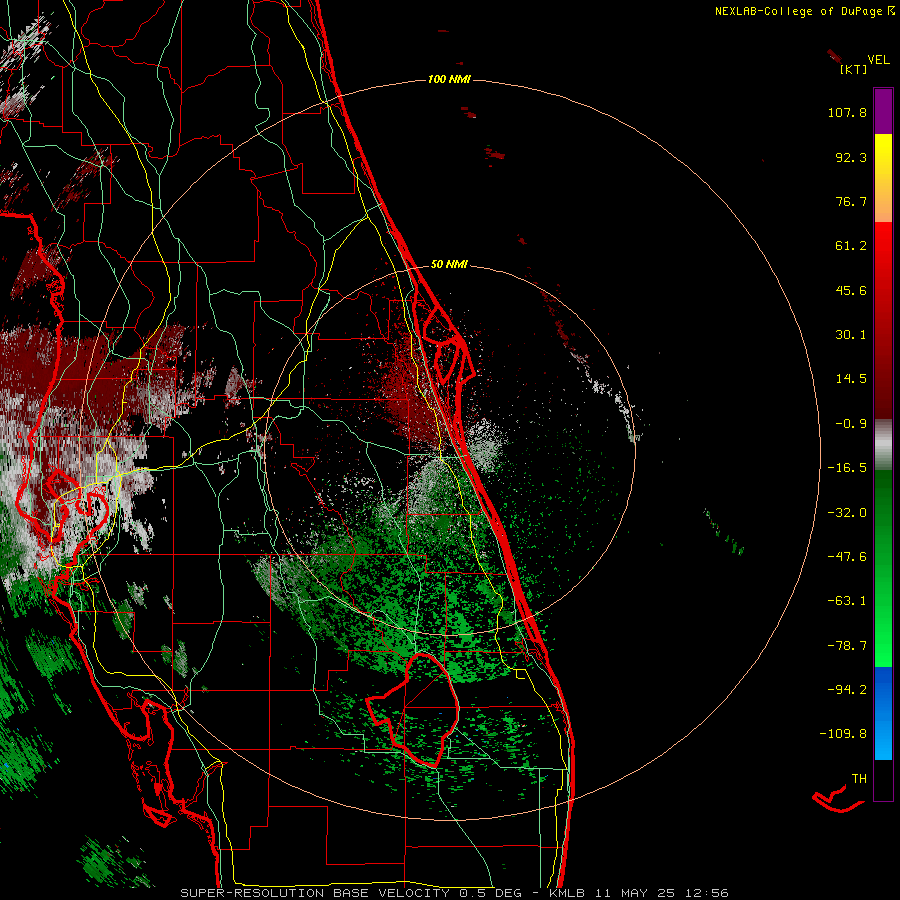Select the 30.1 velocity scale value
Screen dimensions: 900x900
(x=851, y=335)
